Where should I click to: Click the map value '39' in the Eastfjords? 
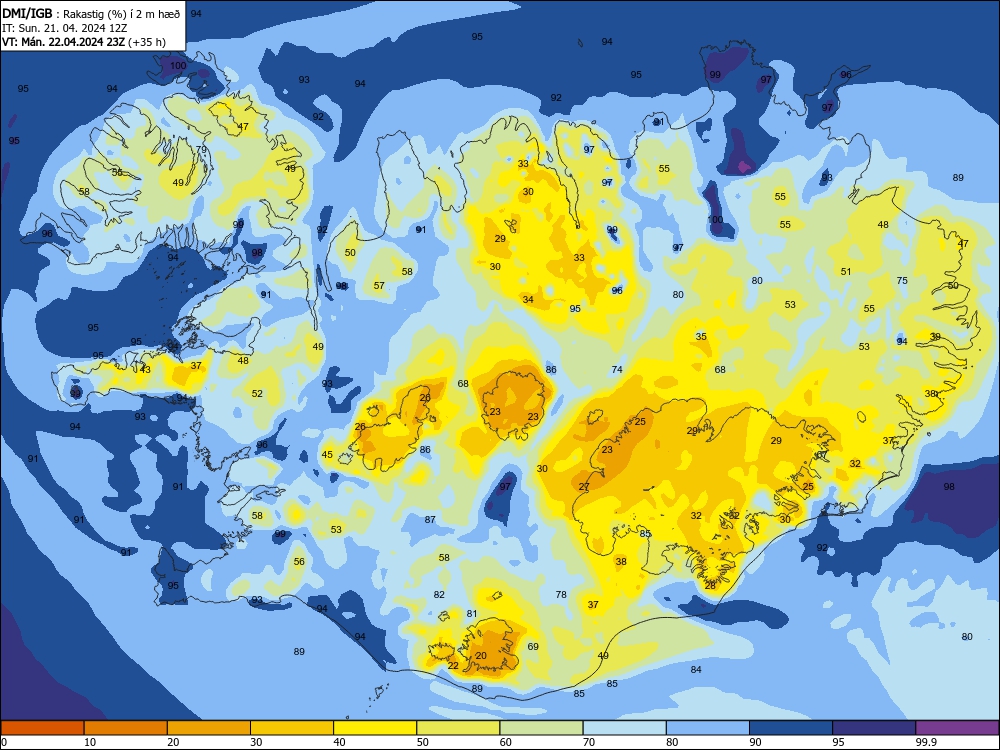pyautogui.click(x=935, y=337)
